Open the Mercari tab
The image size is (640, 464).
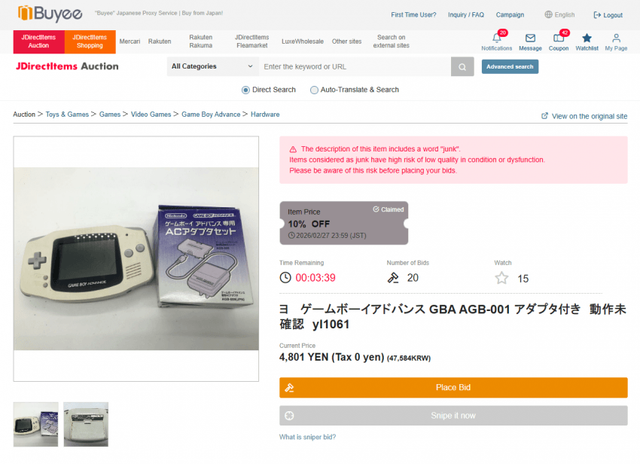pyautogui.click(x=130, y=42)
